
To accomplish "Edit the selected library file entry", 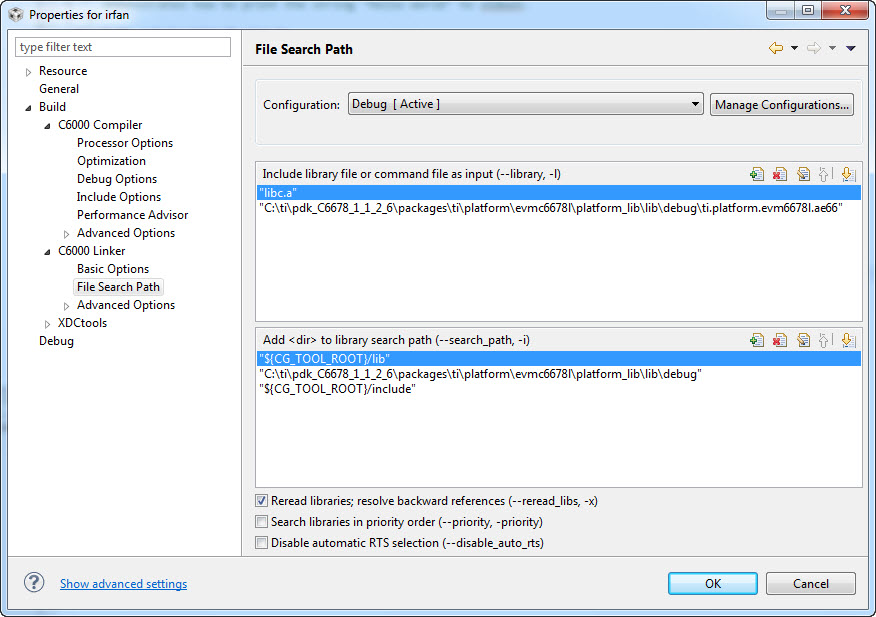I will 803,174.
